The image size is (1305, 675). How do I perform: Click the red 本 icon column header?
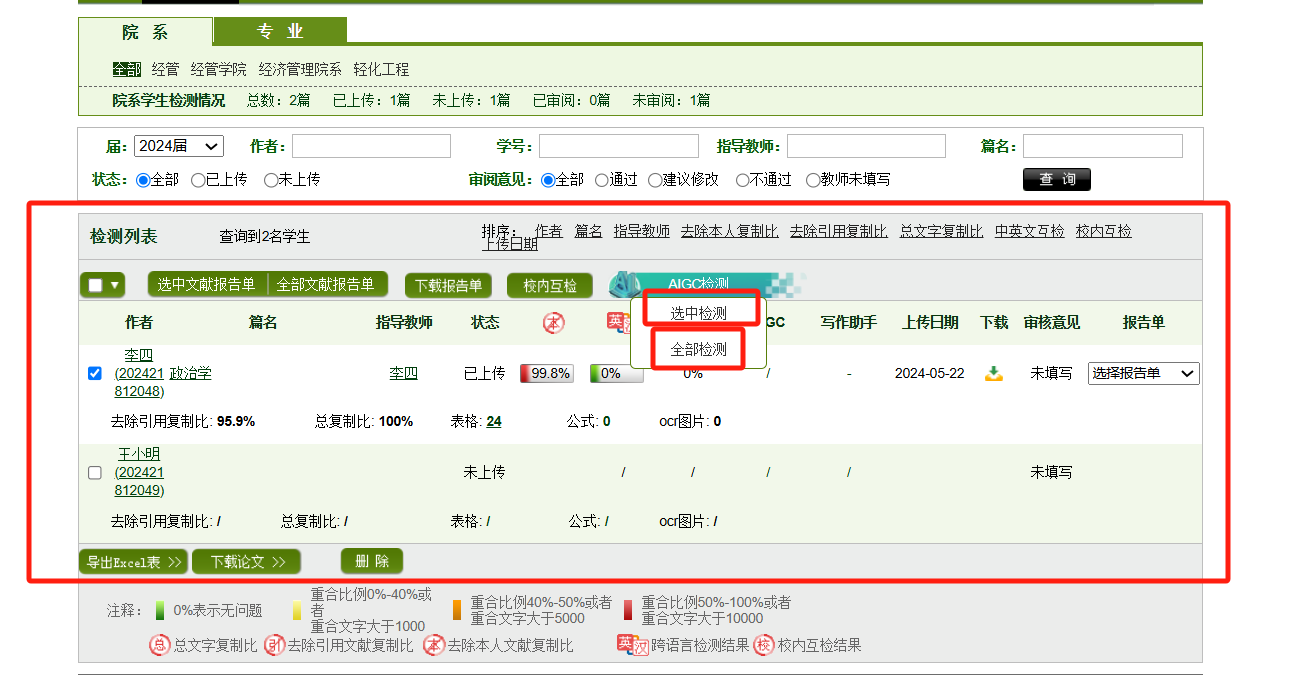pos(553,322)
